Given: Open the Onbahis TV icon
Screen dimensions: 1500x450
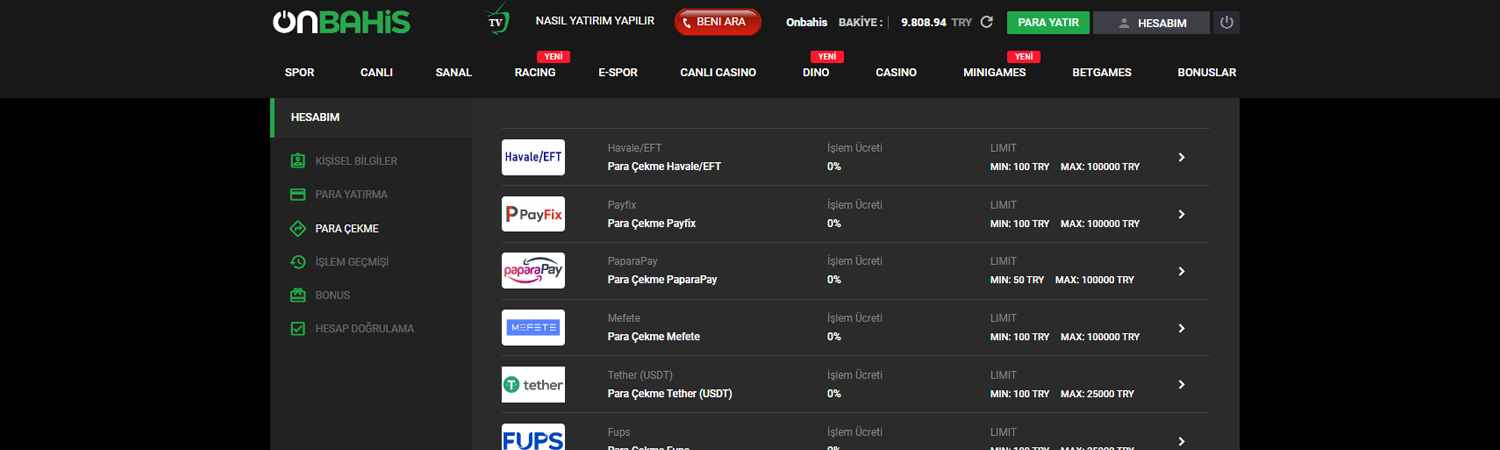Looking at the screenshot, I should tap(497, 20).
